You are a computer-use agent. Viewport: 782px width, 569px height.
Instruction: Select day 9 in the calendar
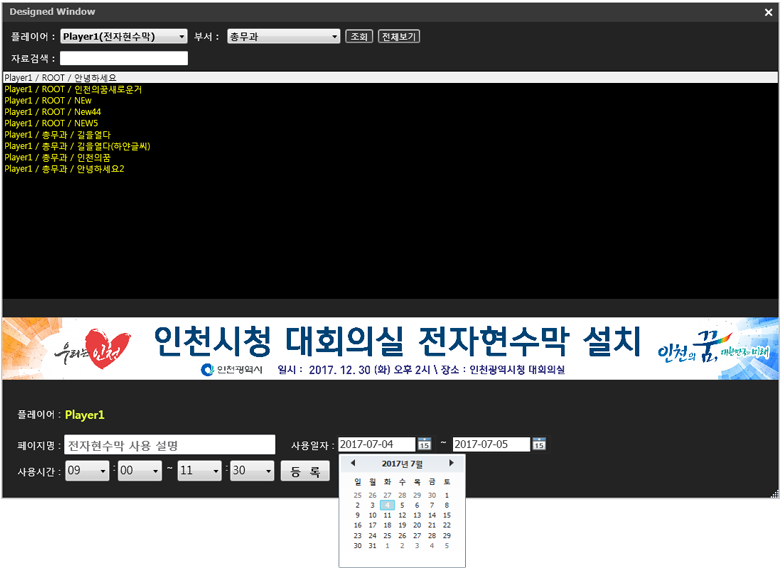(x=358, y=515)
